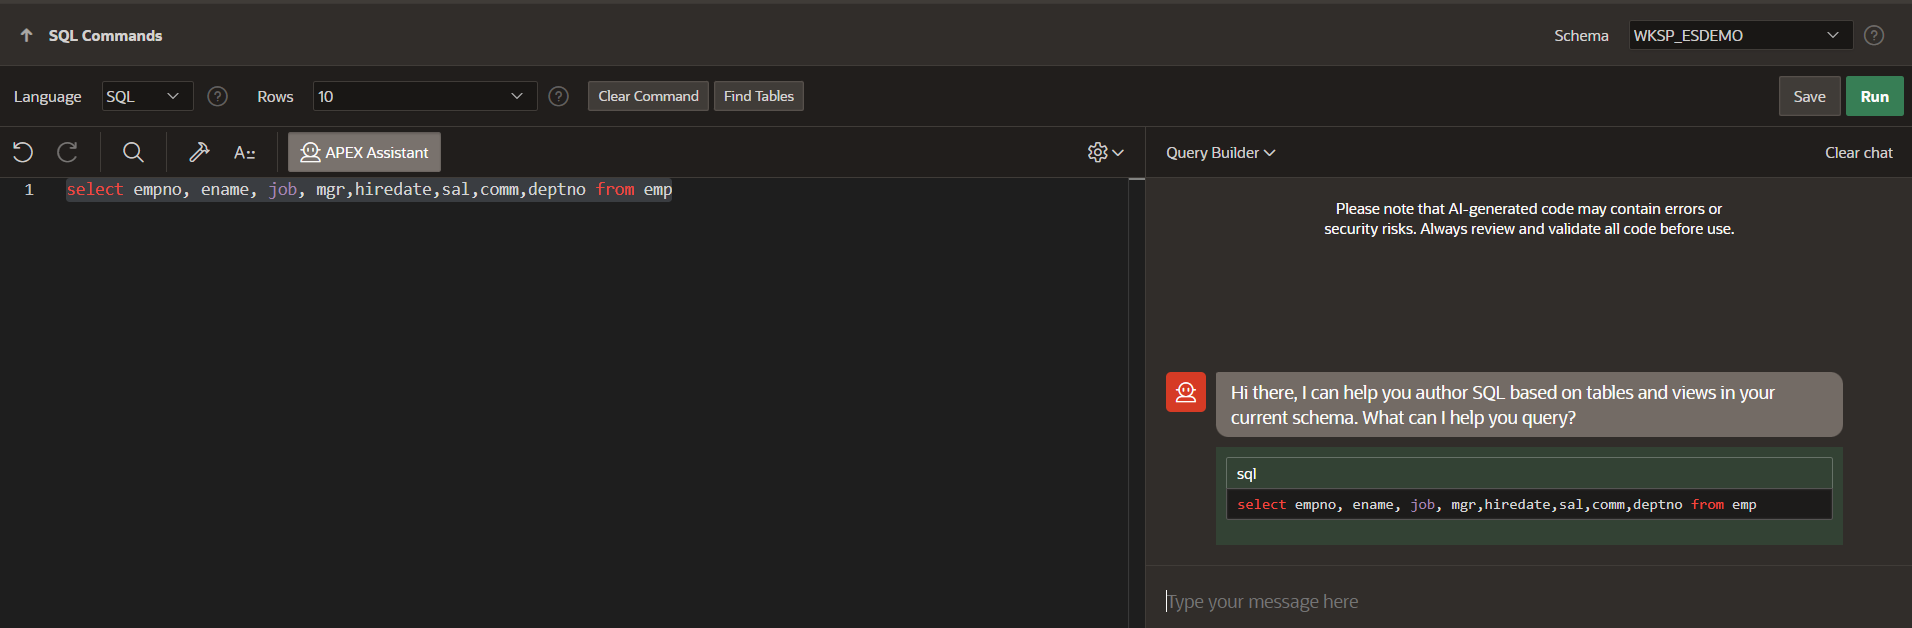Screen dimensions: 1912x628
Task: Click the autocomplete A icon
Action: point(244,152)
